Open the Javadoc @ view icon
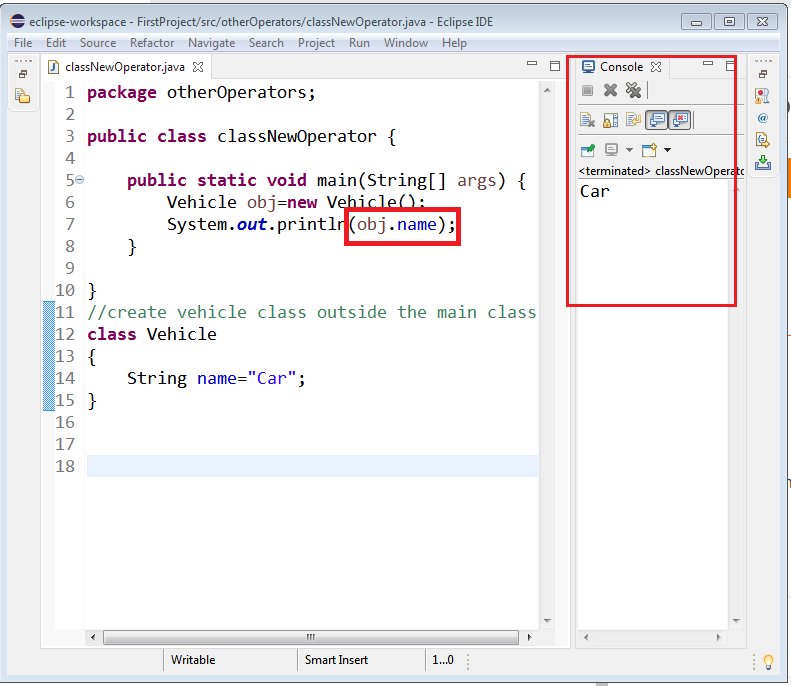The height and width of the screenshot is (686, 791). [x=763, y=118]
